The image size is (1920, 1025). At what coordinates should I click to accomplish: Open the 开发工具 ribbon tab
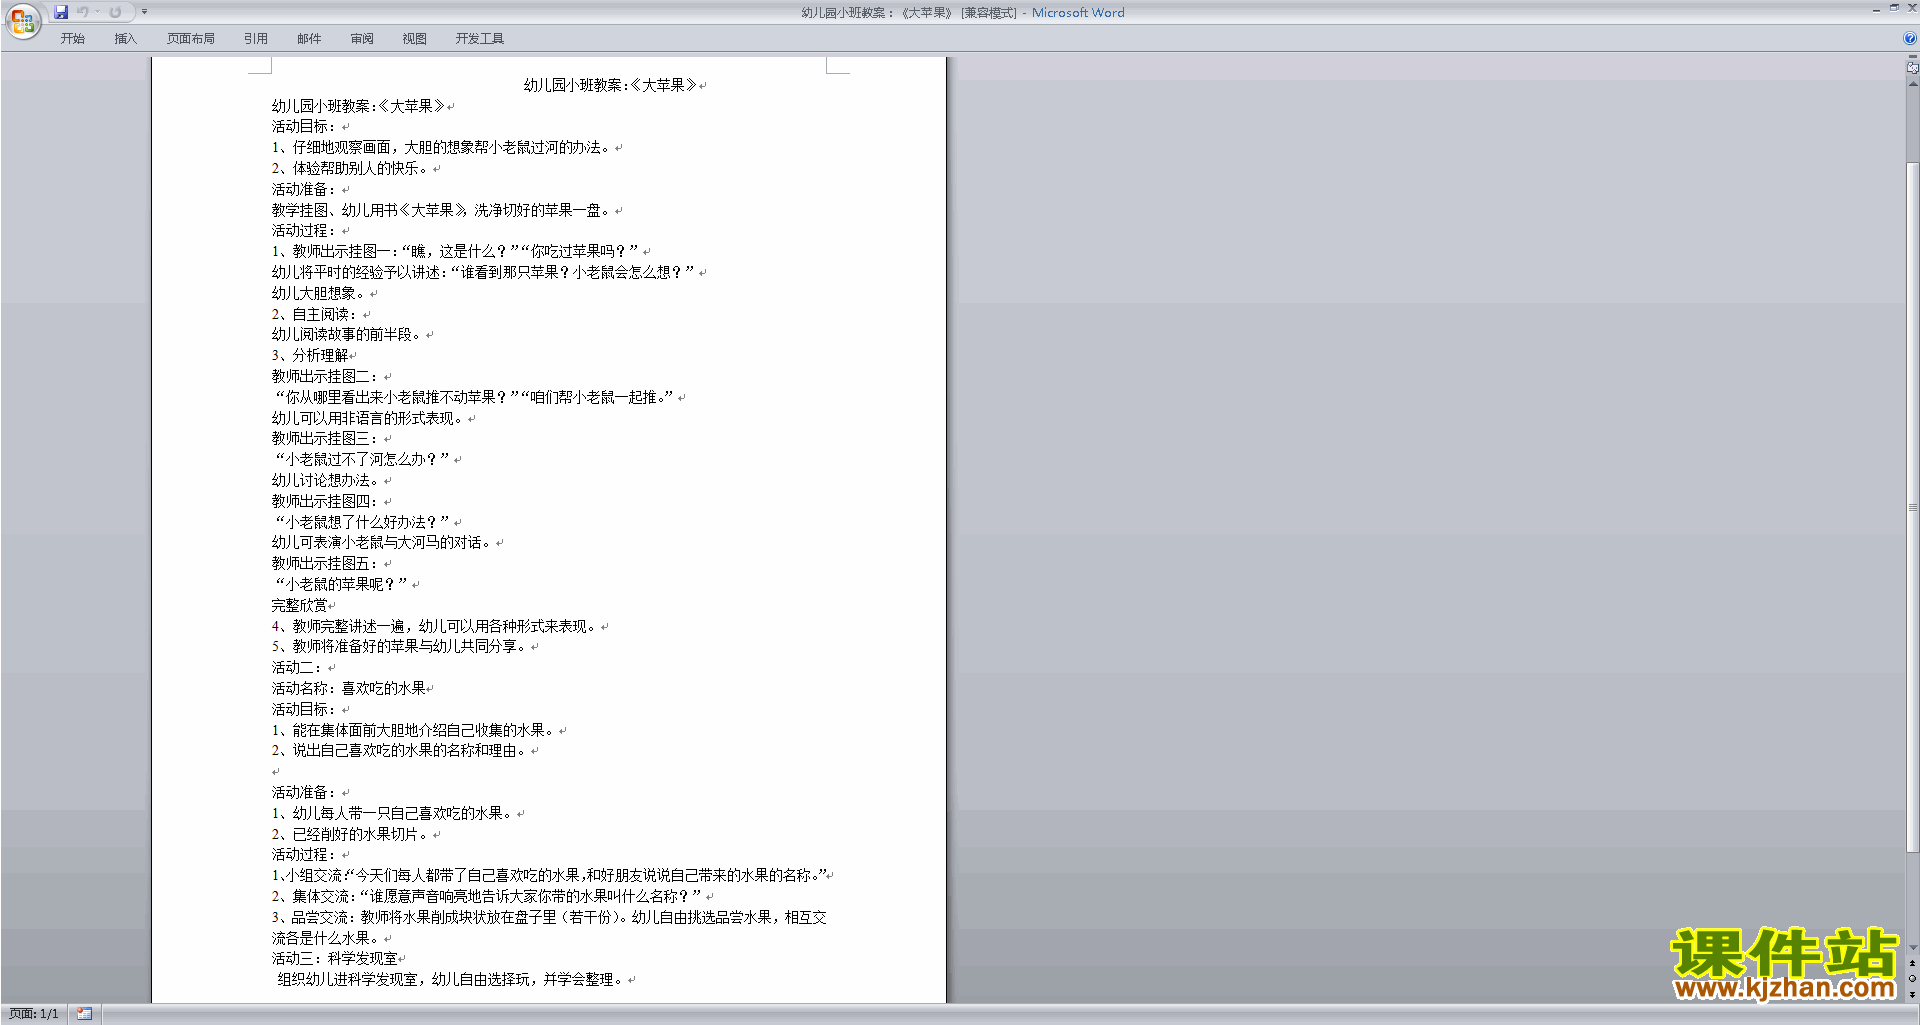click(480, 39)
